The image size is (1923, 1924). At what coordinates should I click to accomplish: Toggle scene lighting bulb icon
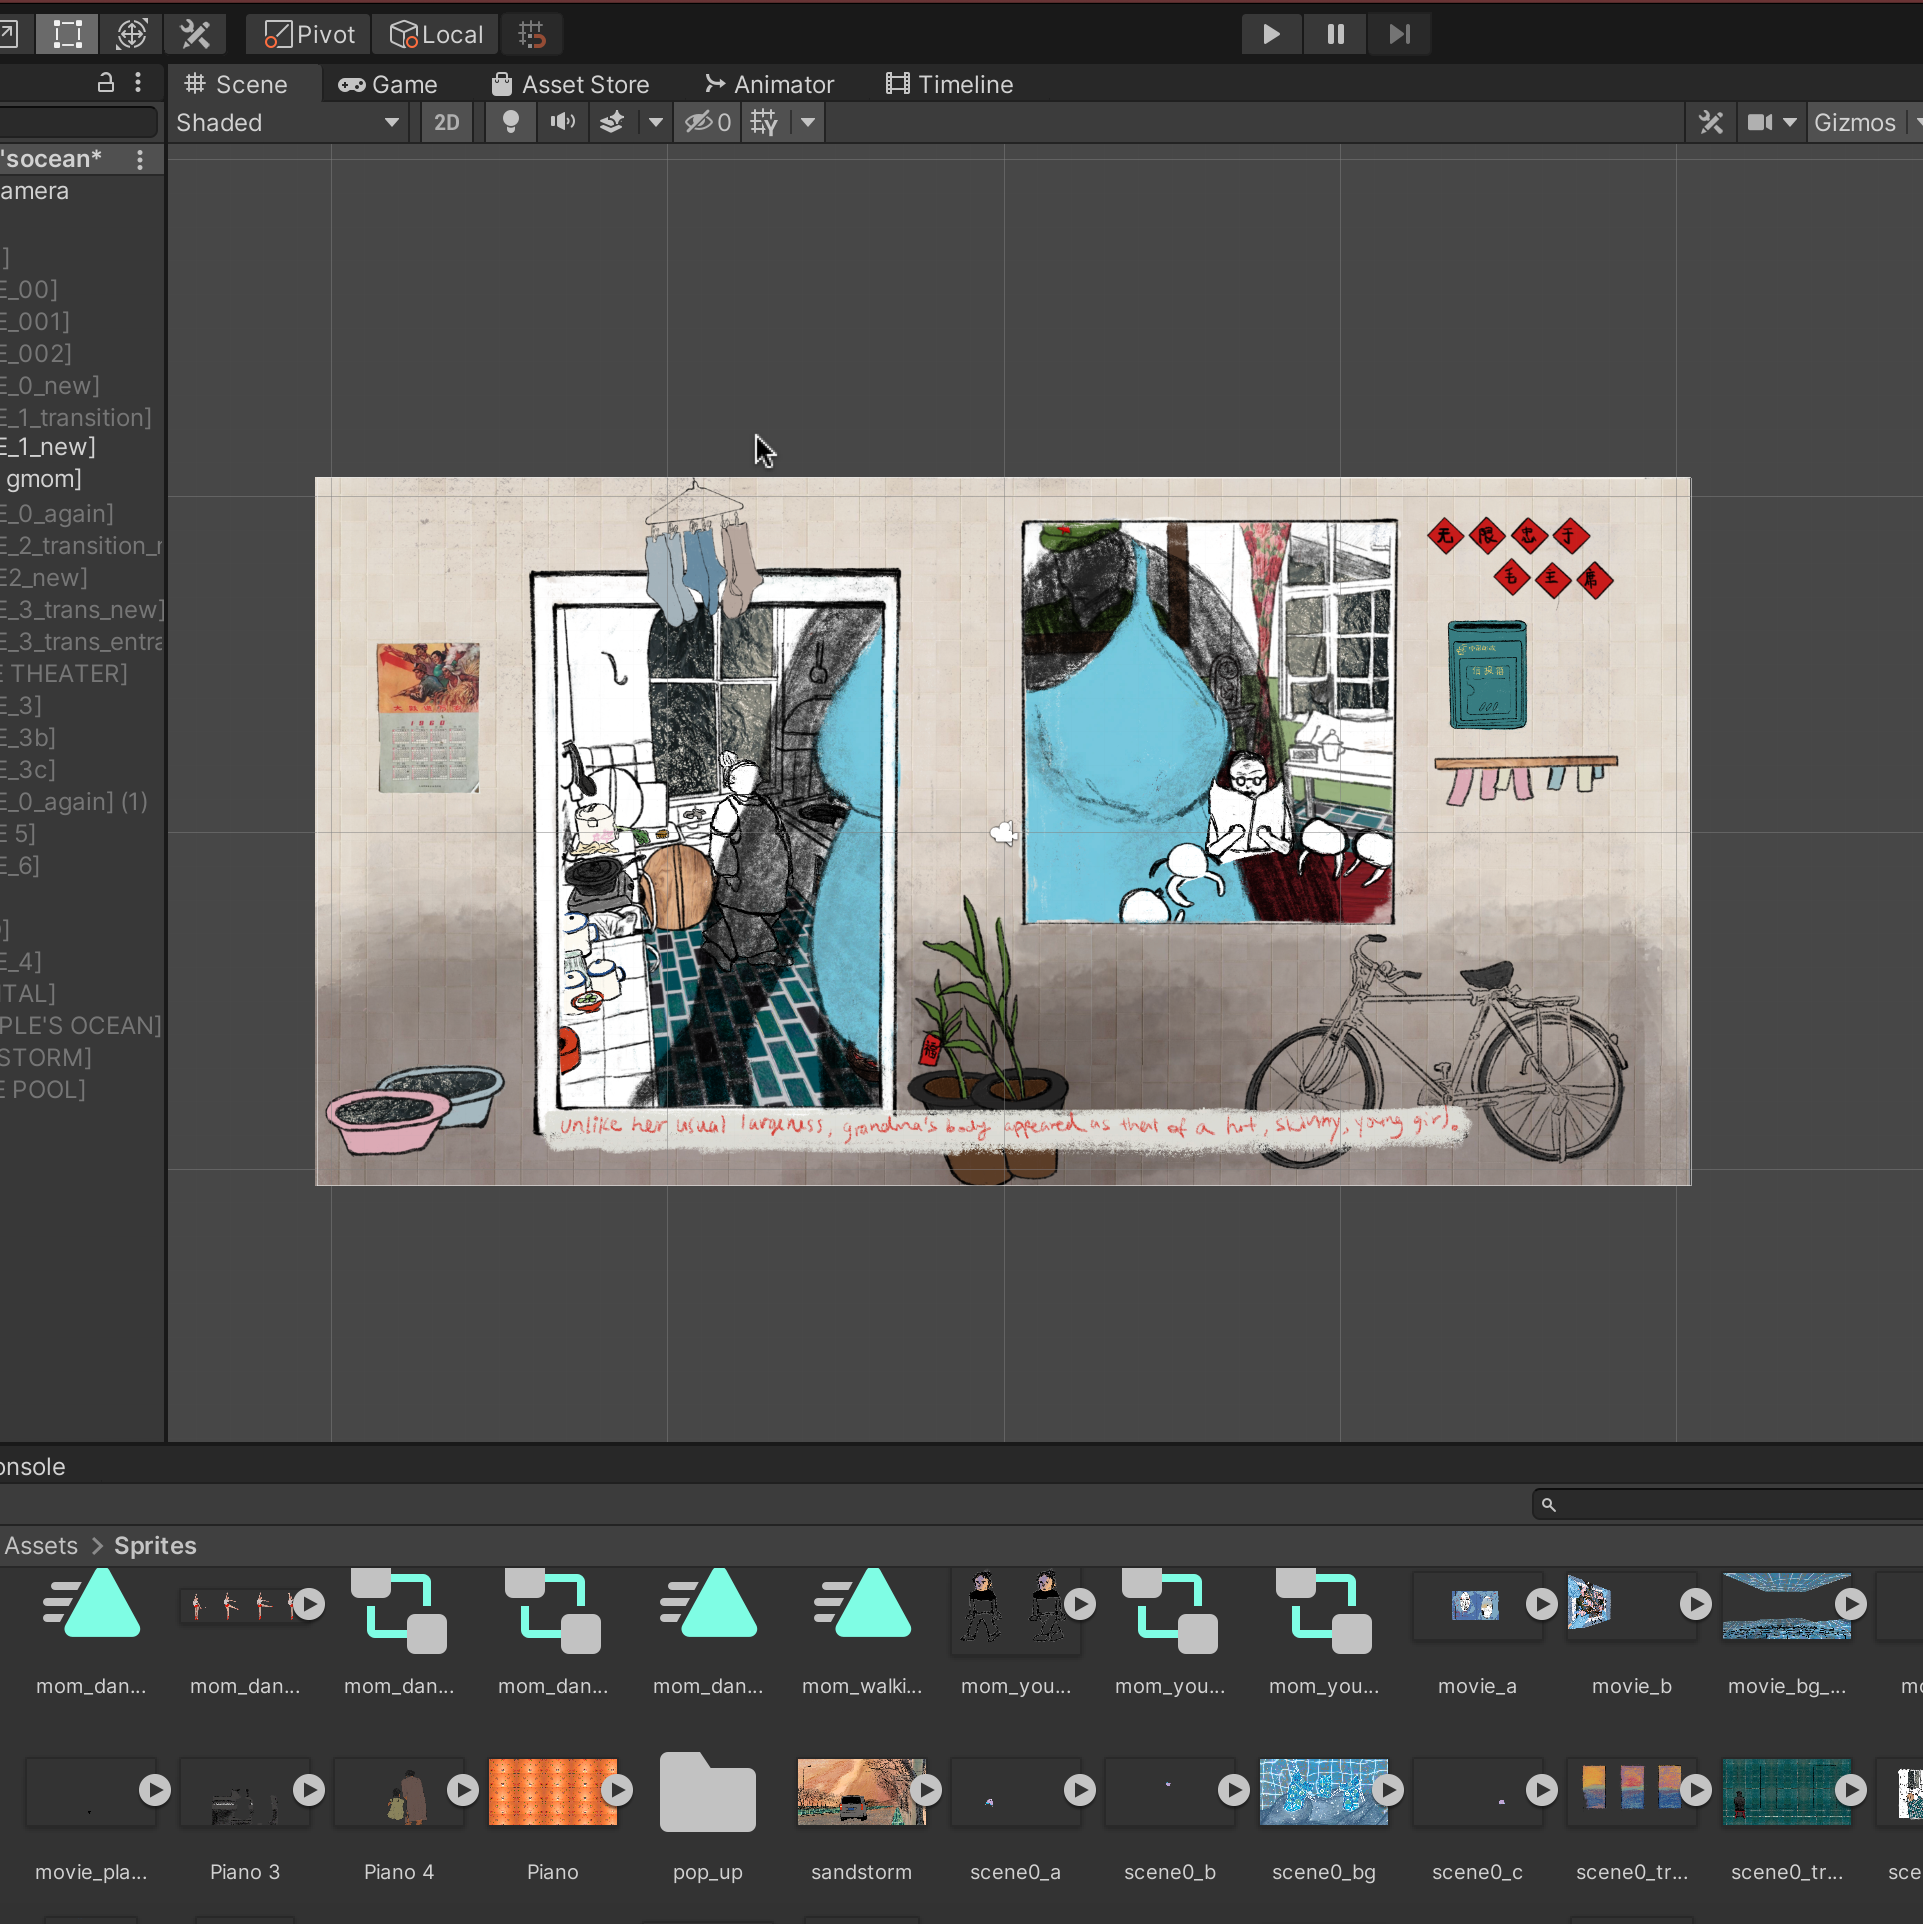pyautogui.click(x=510, y=122)
